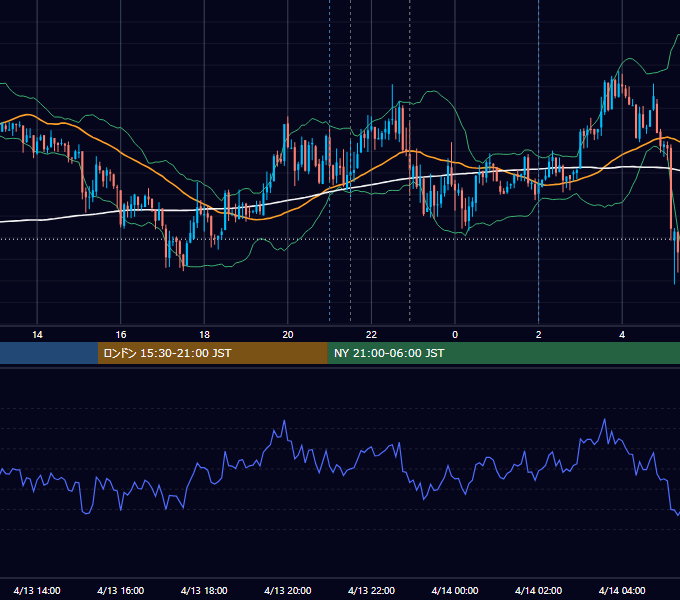Click the blue session bar before ロンドン
The image size is (680, 600).
click(x=49, y=353)
